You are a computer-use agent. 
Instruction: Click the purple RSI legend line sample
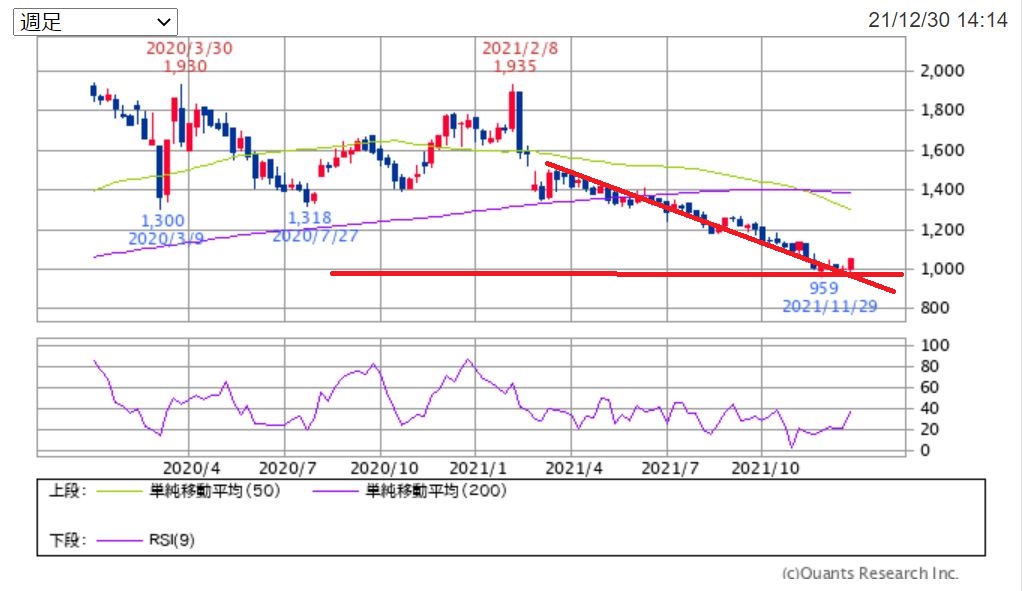119,540
